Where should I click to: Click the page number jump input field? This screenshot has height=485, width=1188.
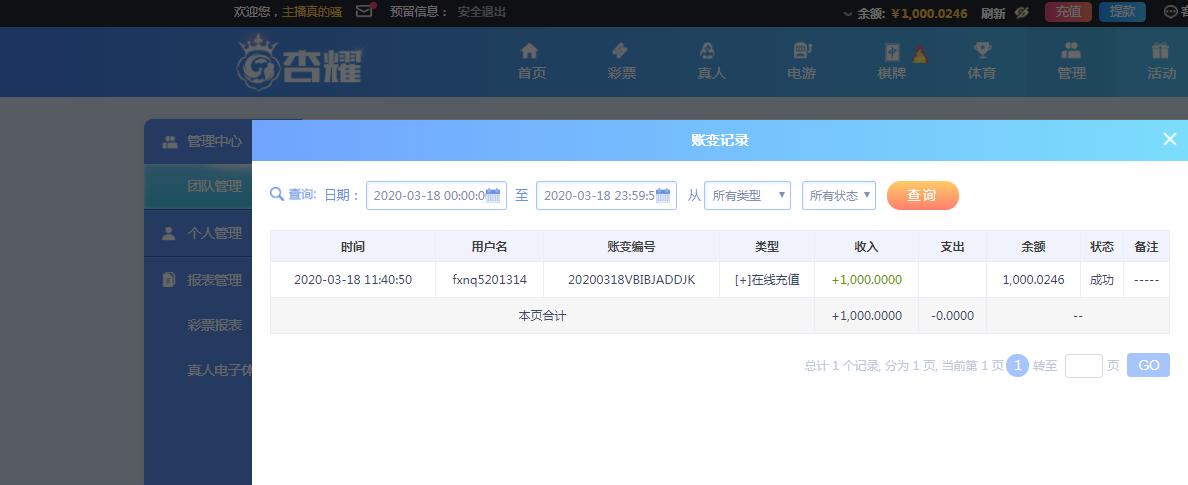(x=1083, y=366)
